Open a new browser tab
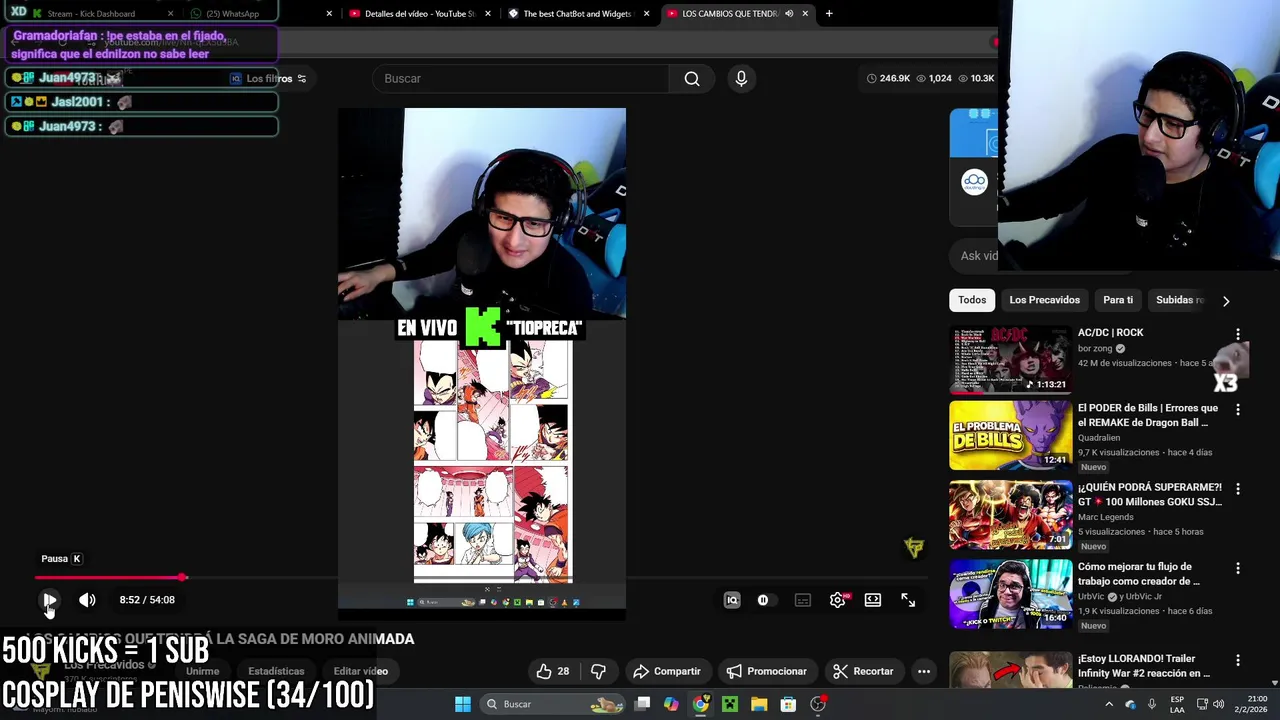Screen dimensions: 1280x720 coord(829,13)
